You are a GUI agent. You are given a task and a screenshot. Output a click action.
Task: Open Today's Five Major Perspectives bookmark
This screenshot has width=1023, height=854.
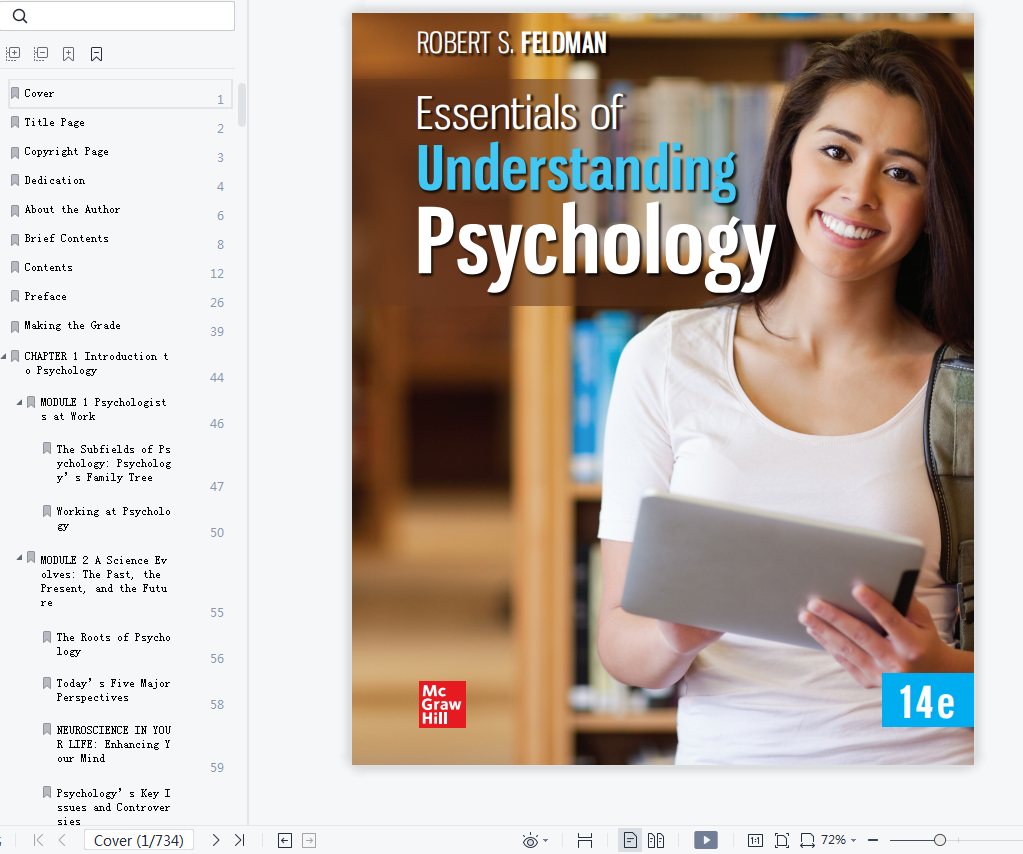coord(114,690)
